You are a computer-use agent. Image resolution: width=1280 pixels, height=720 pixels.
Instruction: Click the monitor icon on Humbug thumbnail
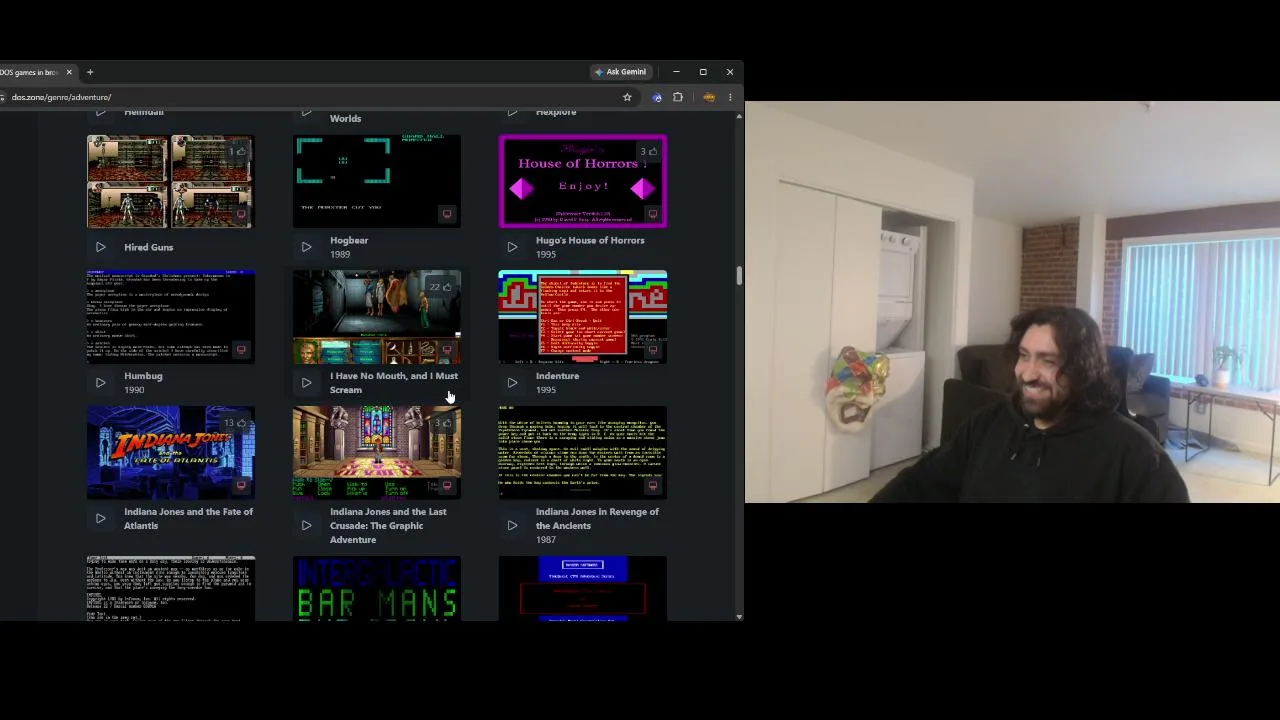(241, 350)
